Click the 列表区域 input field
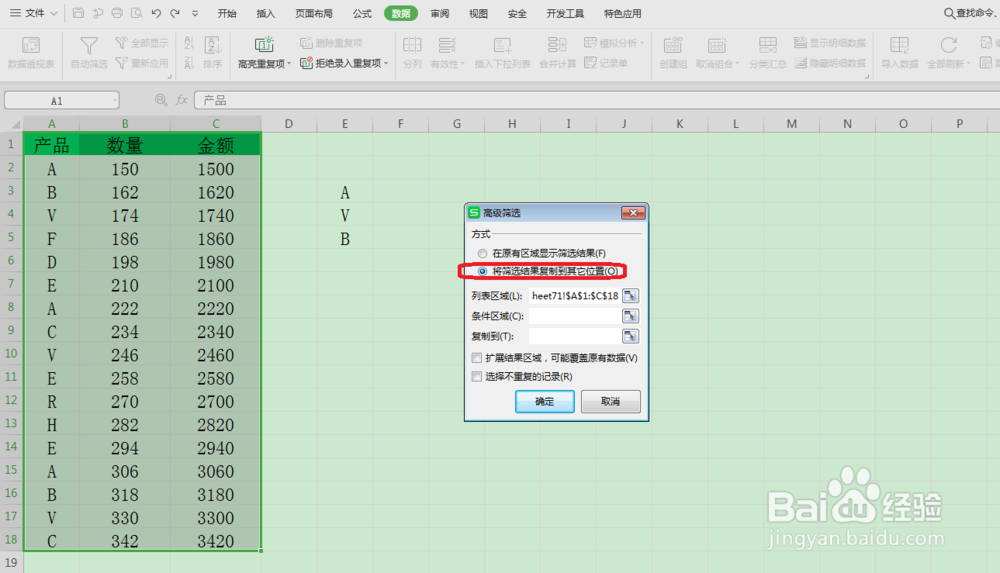Viewport: 1000px width, 573px height. 575,295
